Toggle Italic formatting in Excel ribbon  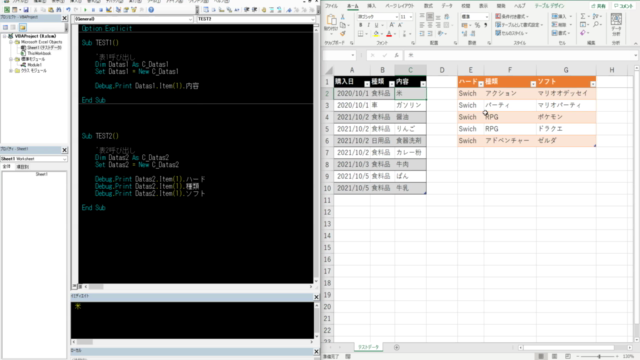coord(368,25)
